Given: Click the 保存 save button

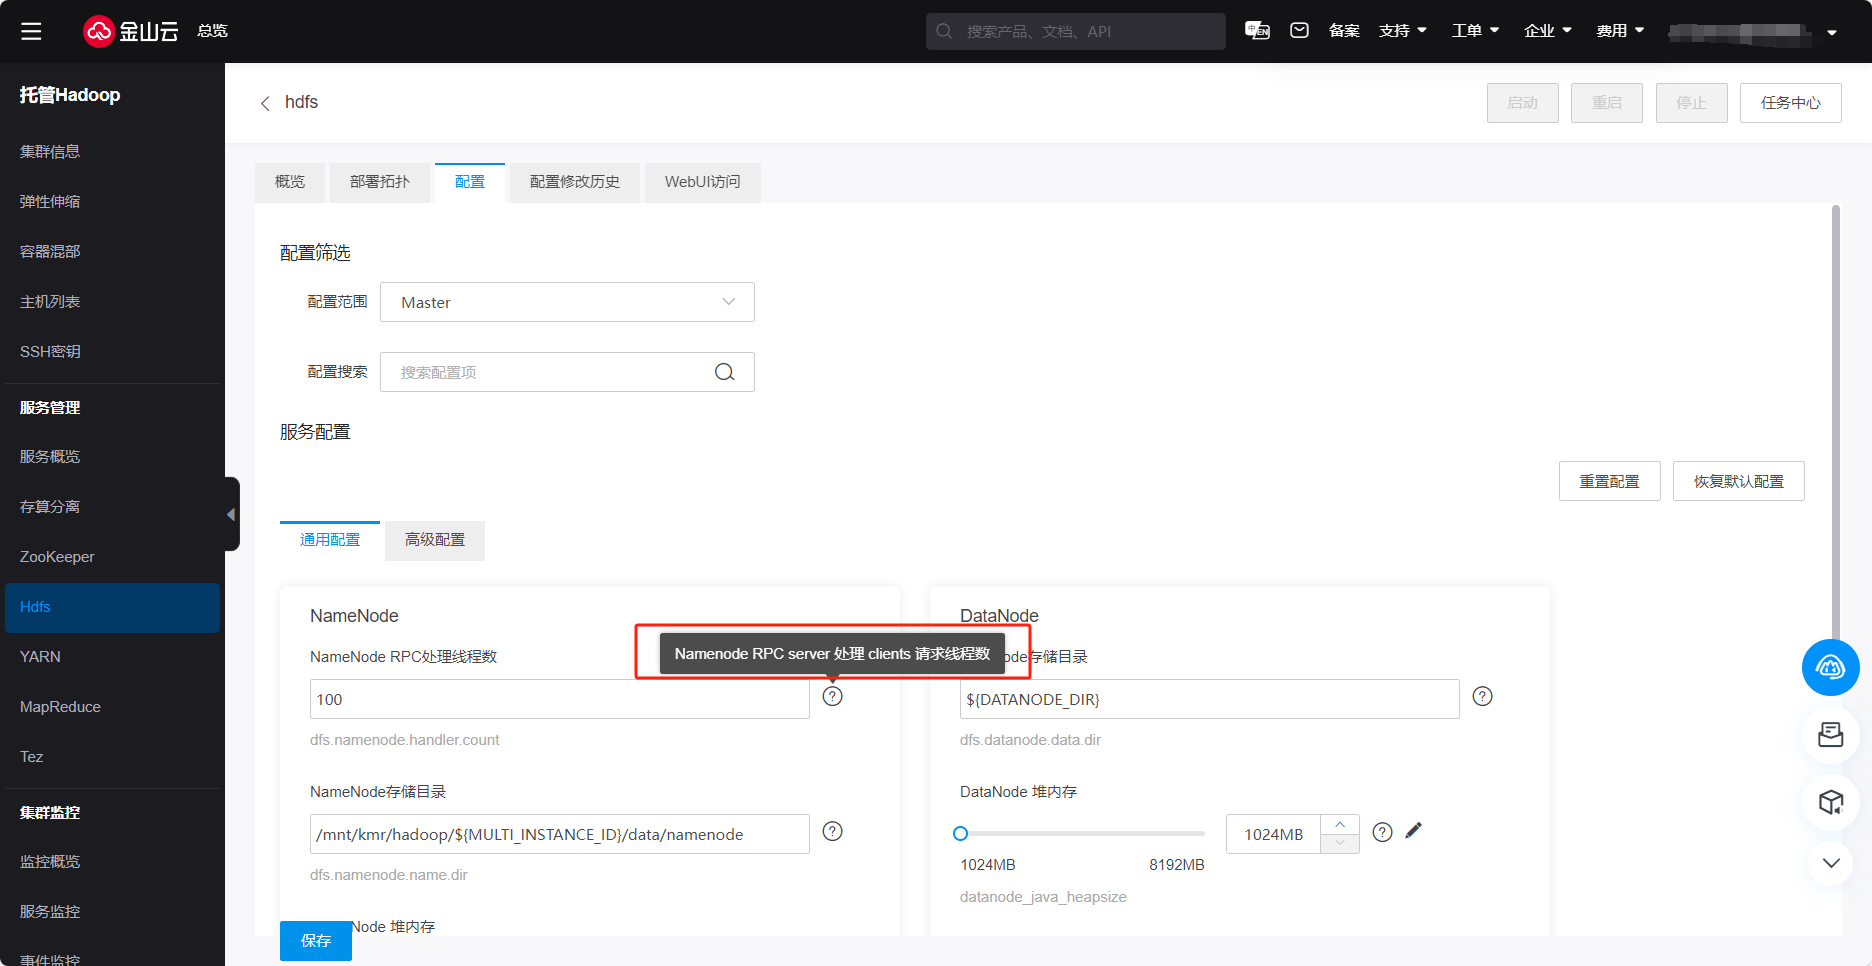Looking at the screenshot, I should 316,940.
